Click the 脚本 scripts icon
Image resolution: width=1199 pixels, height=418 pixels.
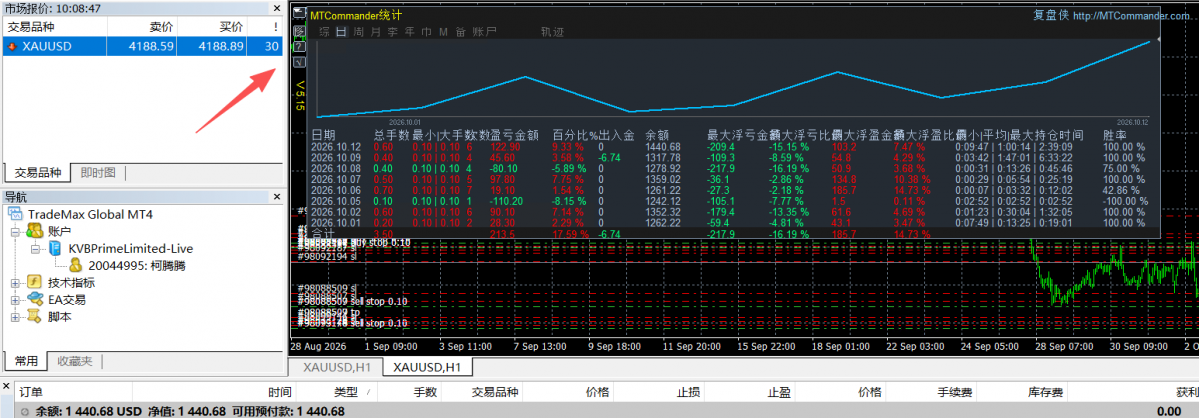click(34, 316)
